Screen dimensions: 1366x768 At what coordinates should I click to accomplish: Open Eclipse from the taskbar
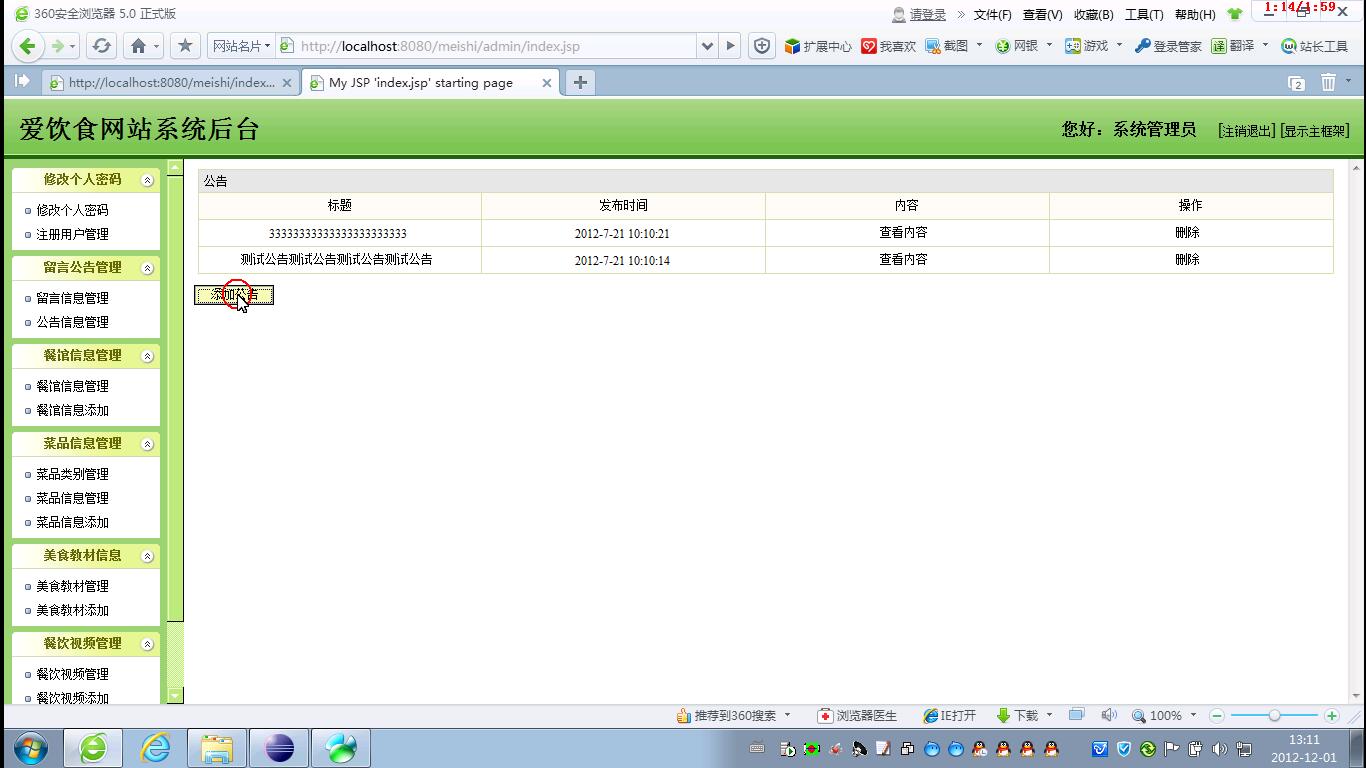[x=279, y=748]
